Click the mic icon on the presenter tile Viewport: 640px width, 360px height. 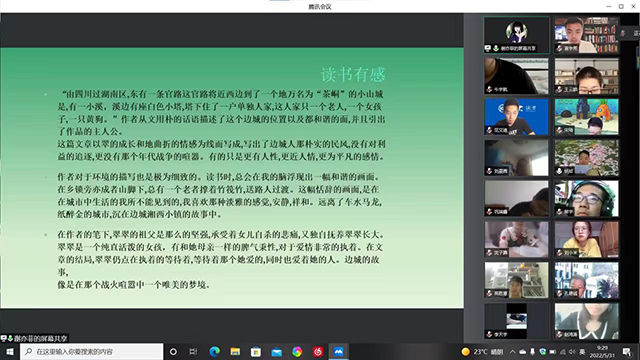(x=496, y=48)
